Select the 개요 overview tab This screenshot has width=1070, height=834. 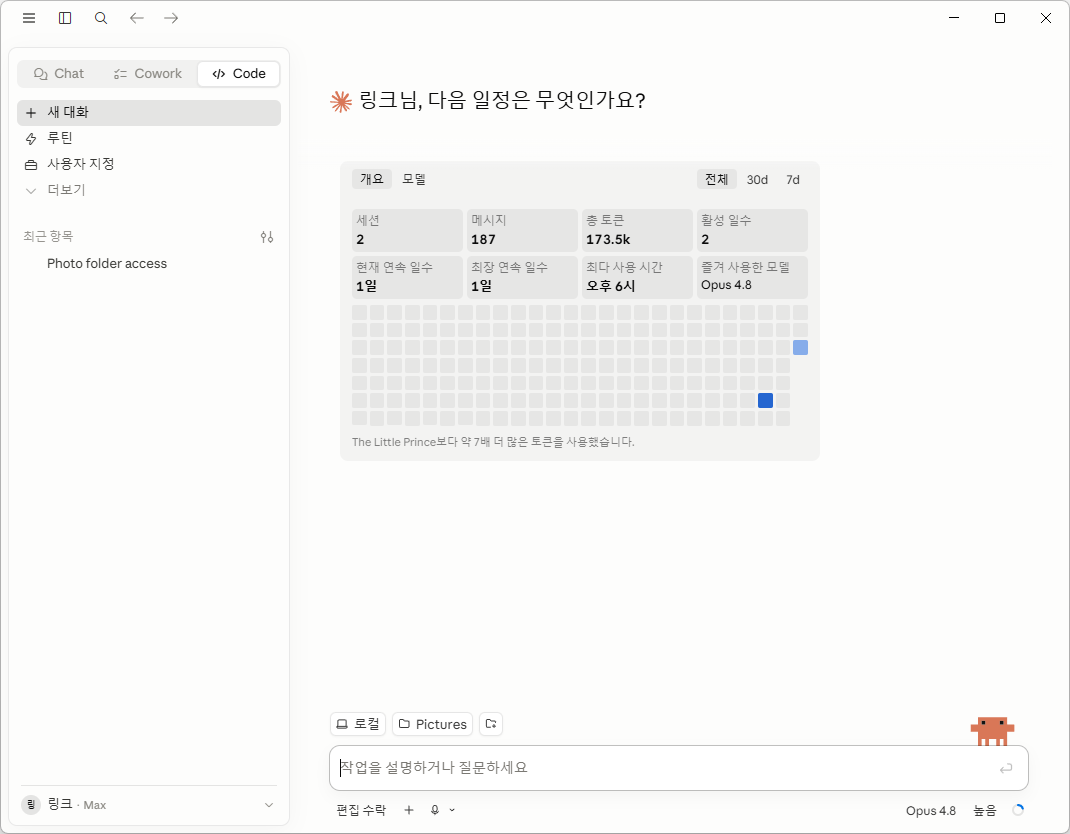tap(372, 179)
